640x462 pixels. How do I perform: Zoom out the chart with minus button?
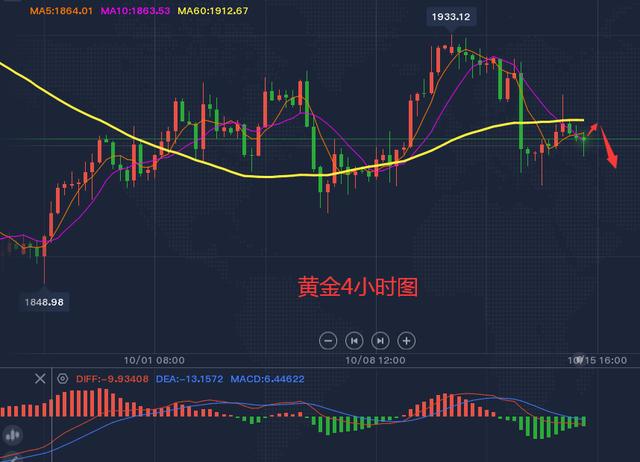click(328, 341)
